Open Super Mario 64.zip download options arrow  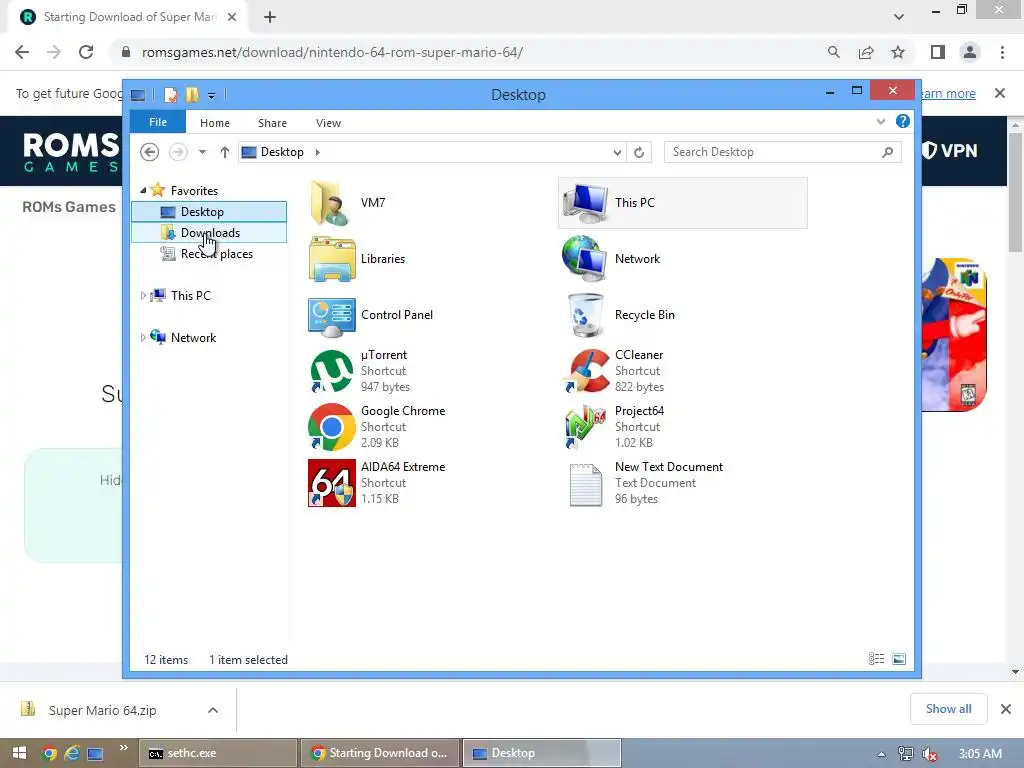tap(213, 710)
